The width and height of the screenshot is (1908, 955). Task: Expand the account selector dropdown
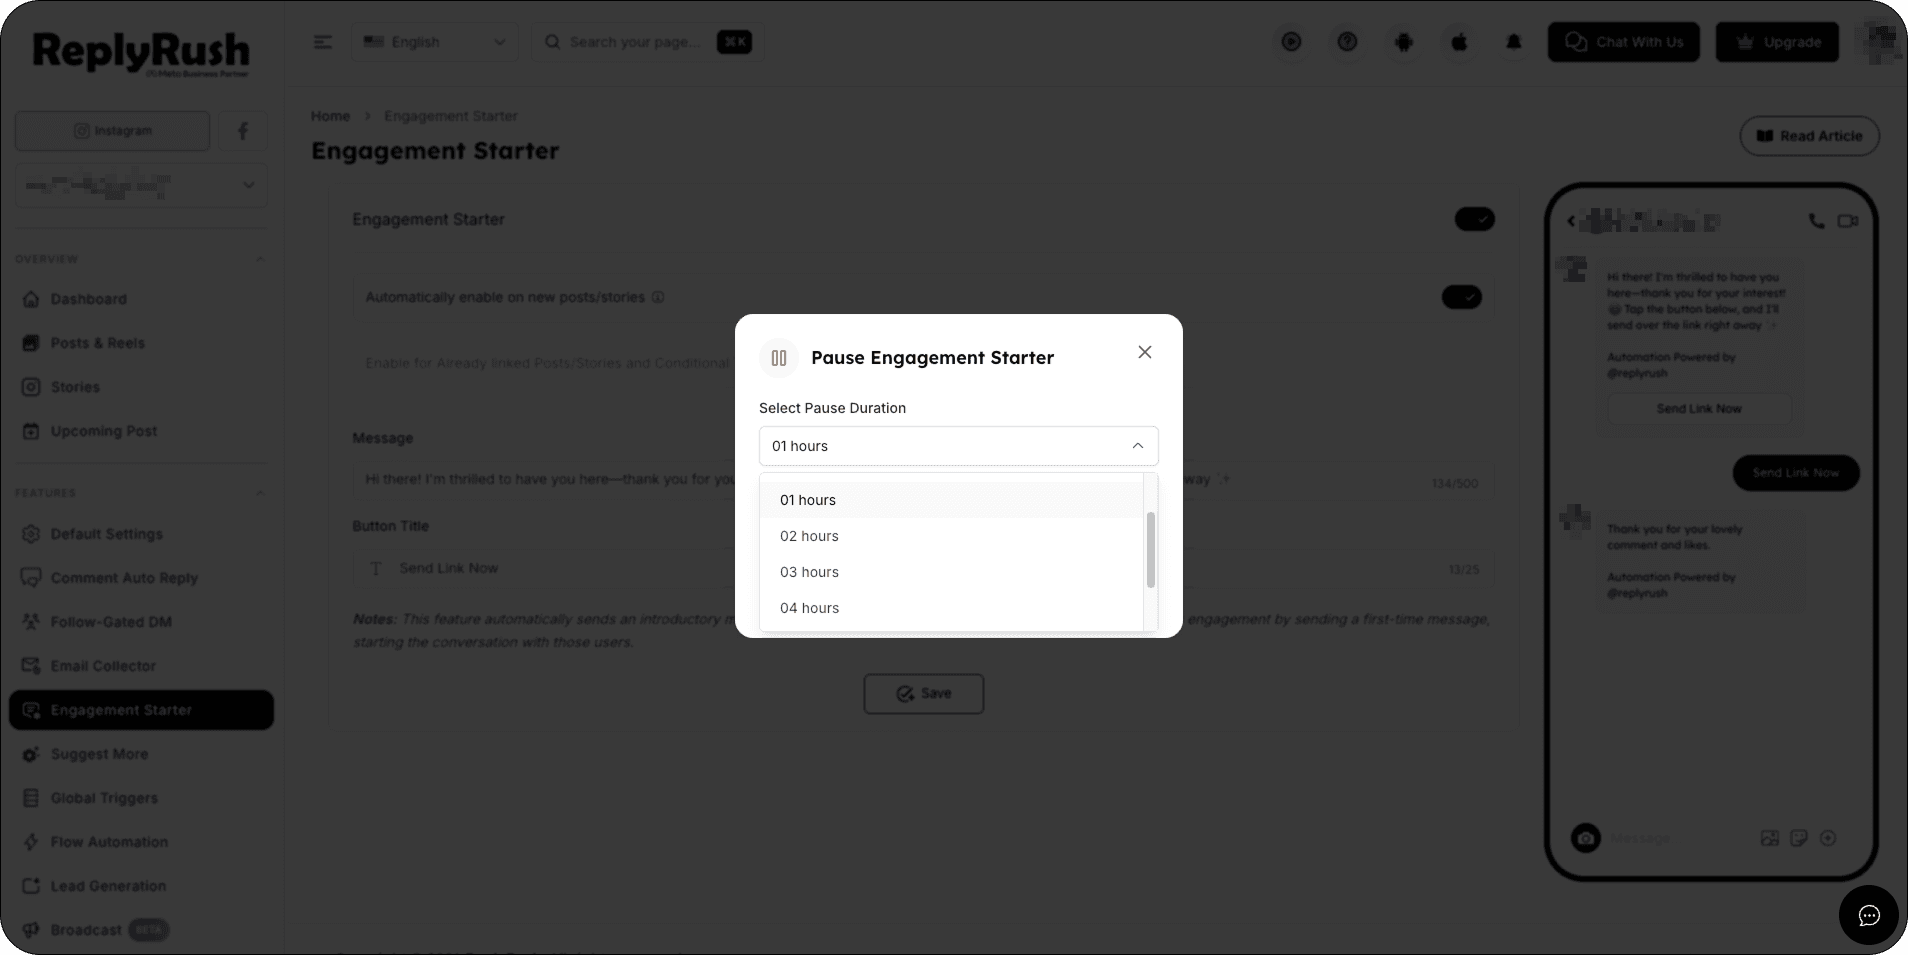click(141, 185)
